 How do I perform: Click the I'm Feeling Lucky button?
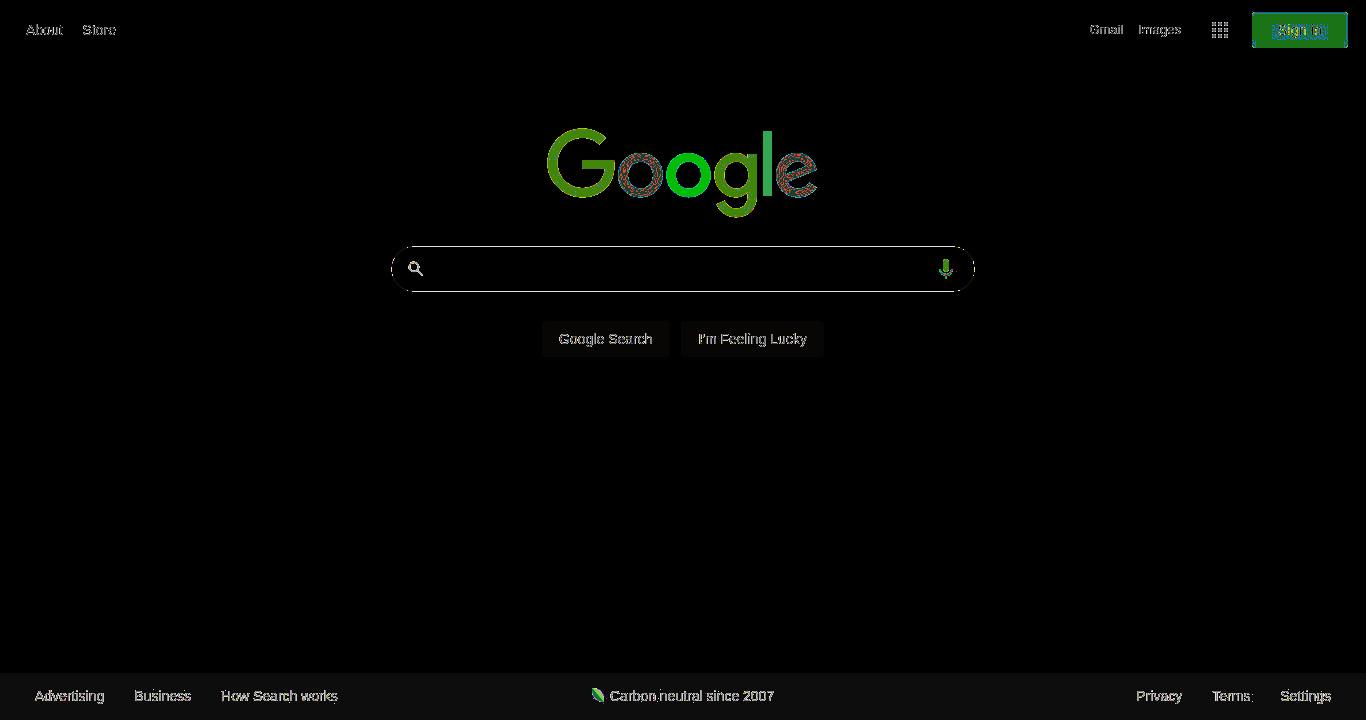[752, 339]
